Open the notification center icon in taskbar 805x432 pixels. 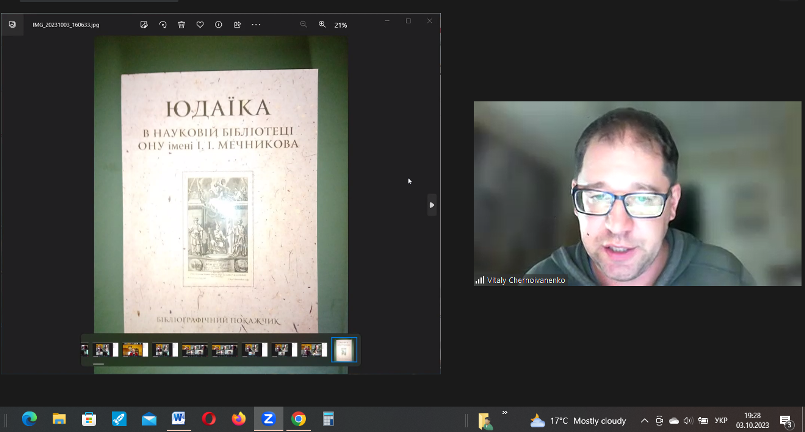(x=787, y=420)
